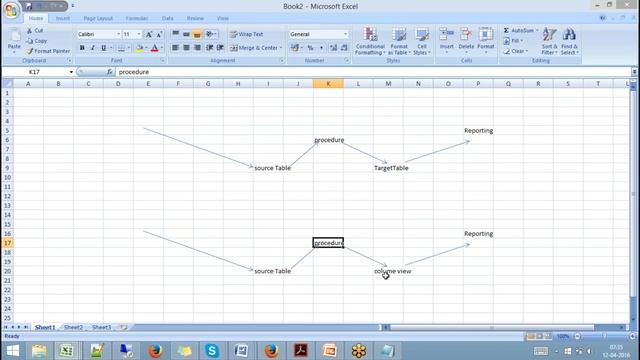Activate Format Painter
Screen dimensions: 640x360
tap(48, 51)
